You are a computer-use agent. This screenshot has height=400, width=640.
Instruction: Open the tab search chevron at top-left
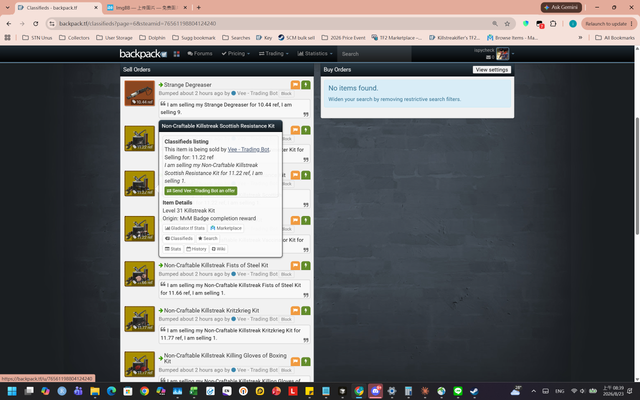coord(7,7)
